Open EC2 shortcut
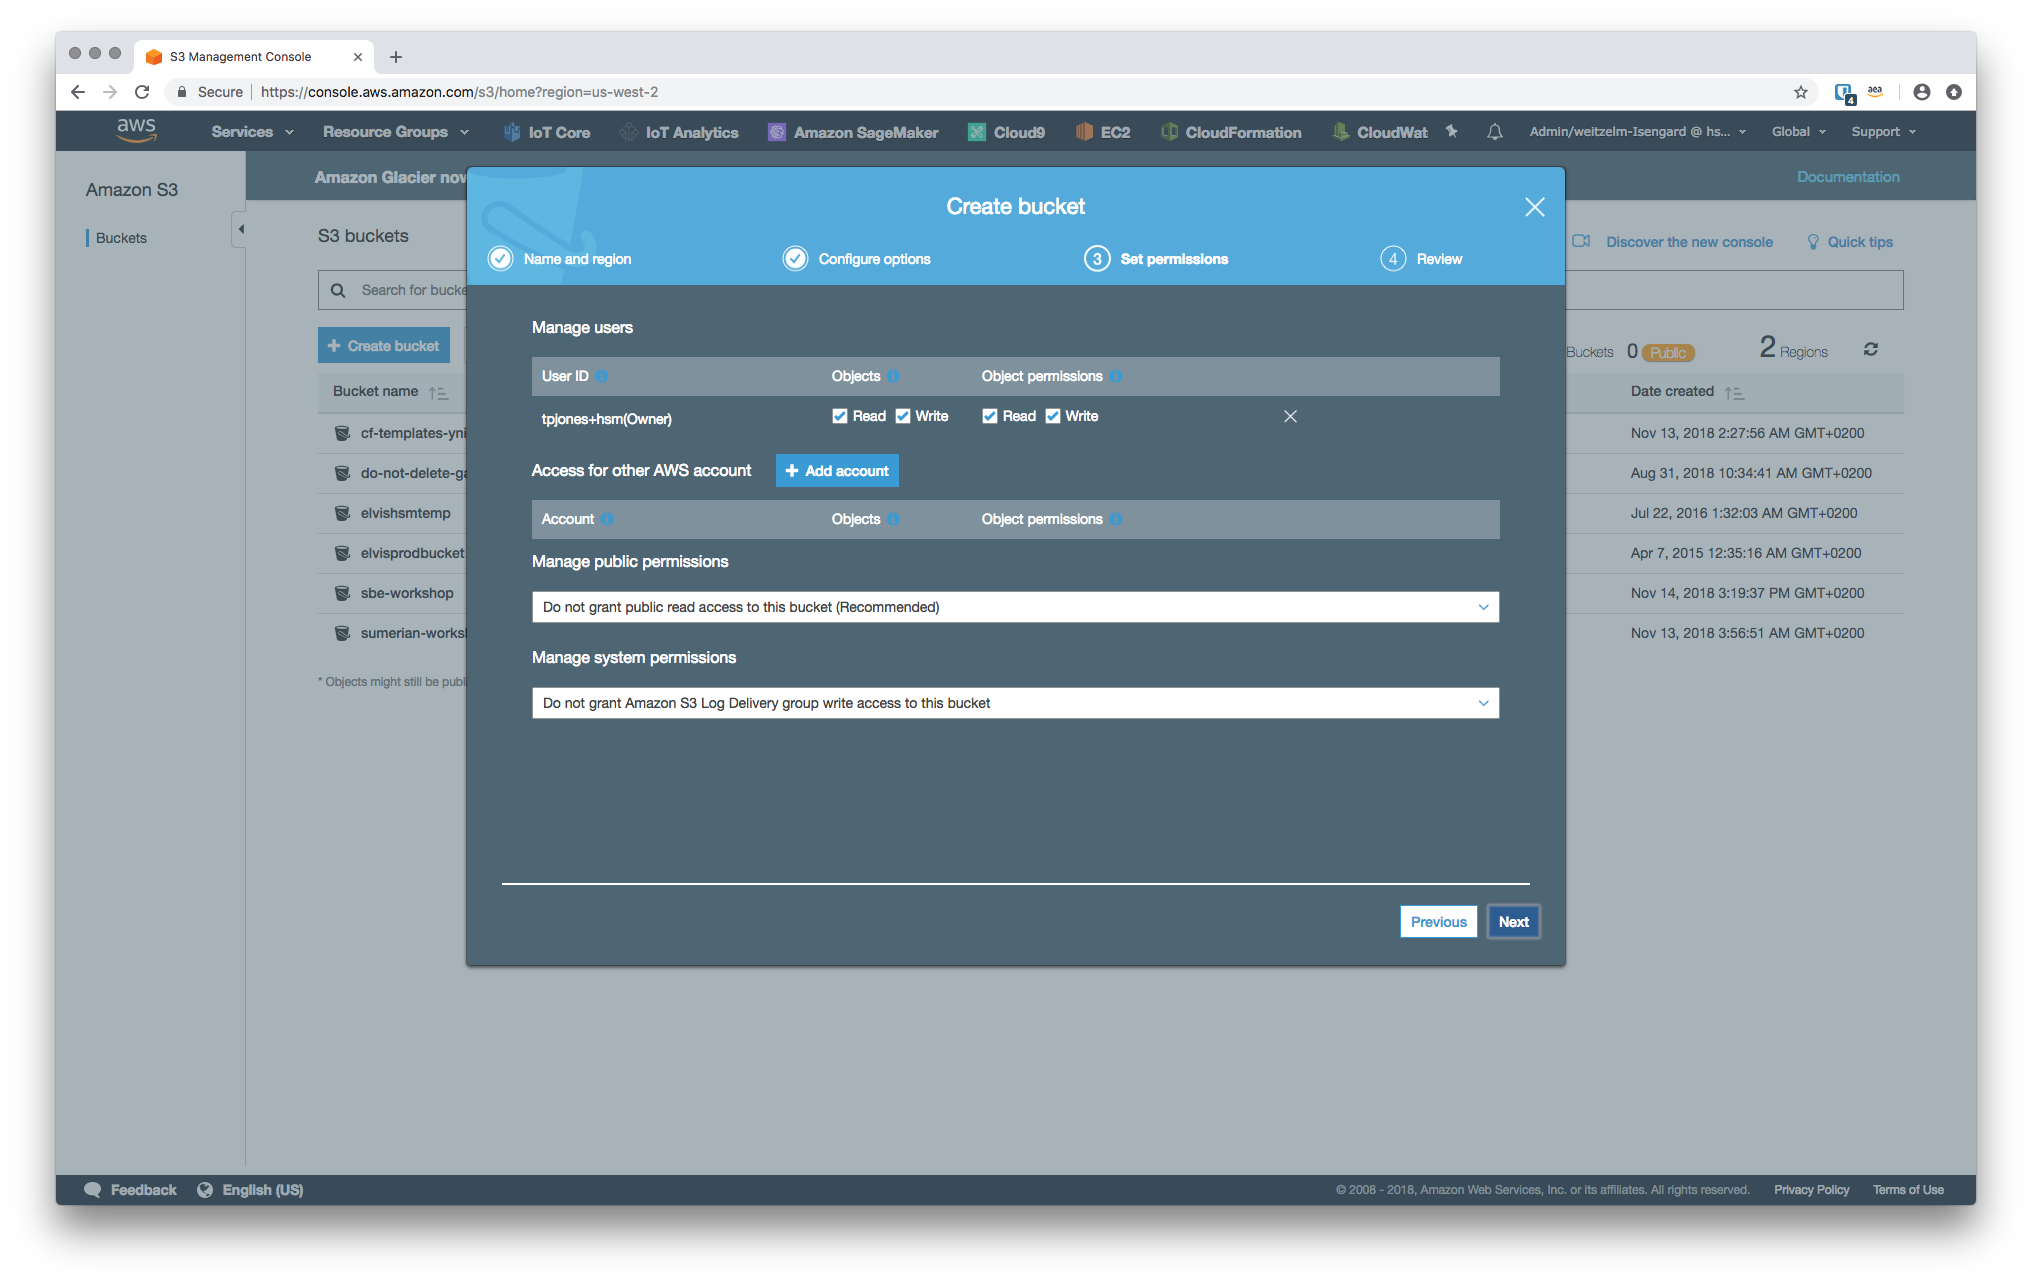The image size is (2032, 1285). 1103,132
